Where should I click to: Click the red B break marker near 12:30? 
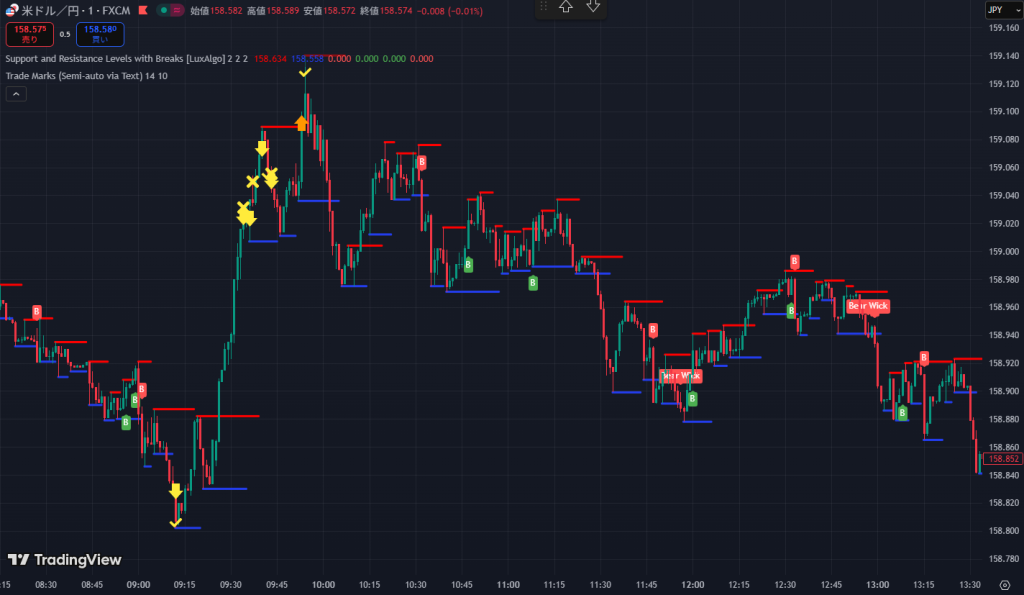tap(795, 262)
